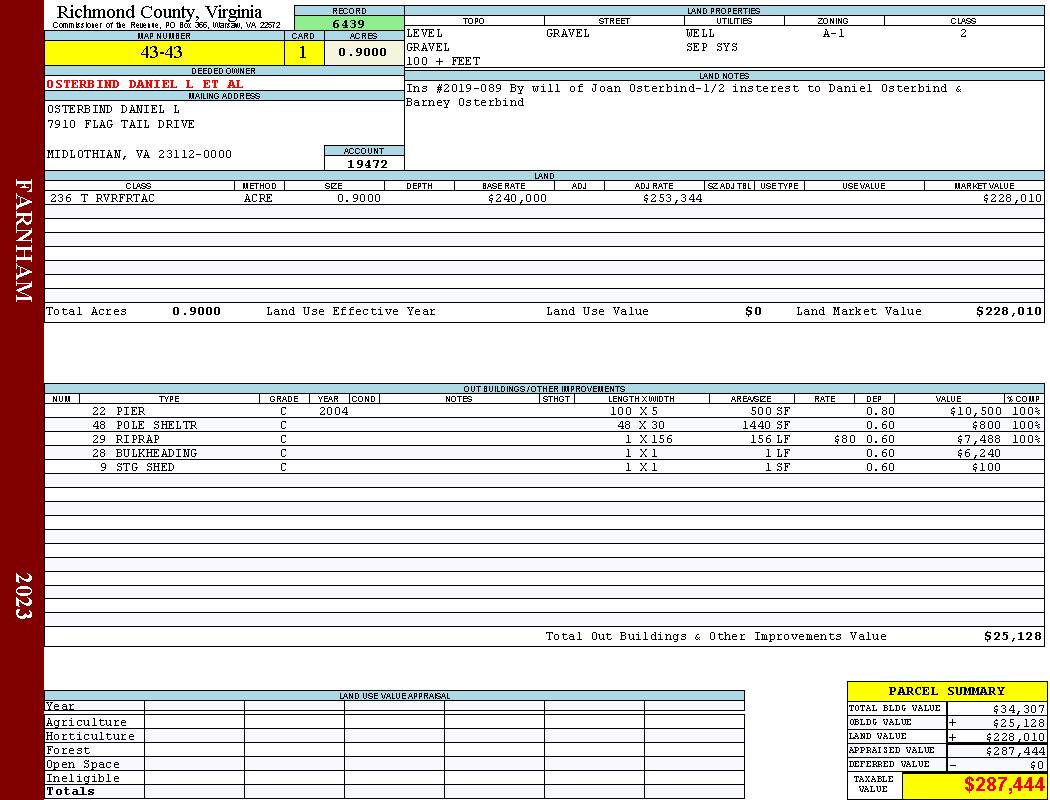The width and height of the screenshot is (1050, 800).
Task: Select POLE SHELTR outbuilding type
Action: coord(156,425)
